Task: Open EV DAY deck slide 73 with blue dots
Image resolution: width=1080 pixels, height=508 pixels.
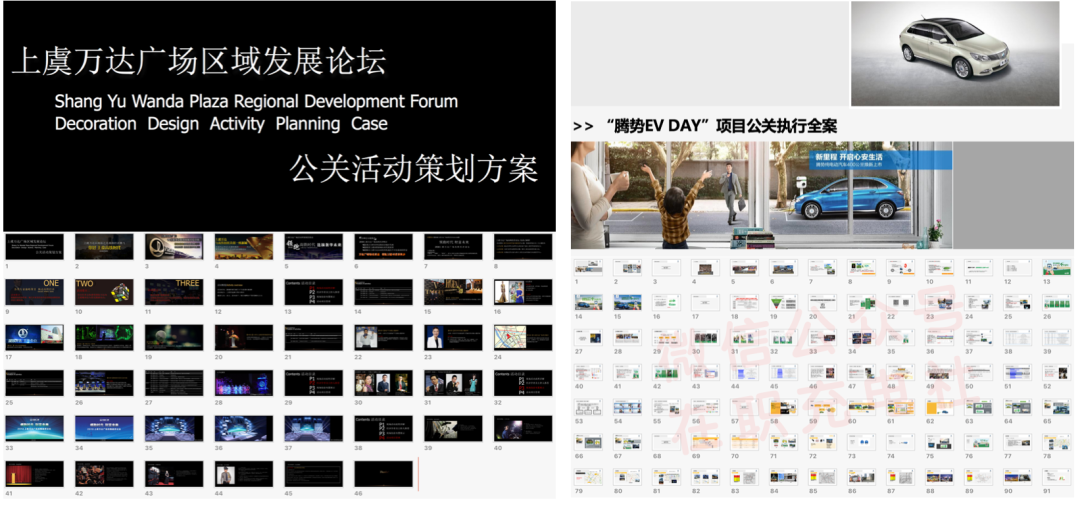Action: pyautogui.click(x=862, y=441)
